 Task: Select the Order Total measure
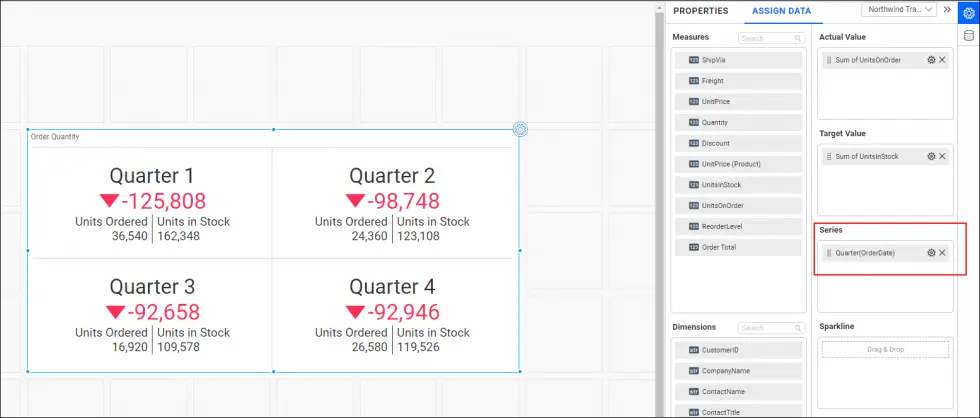pyautogui.click(x=738, y=247)
